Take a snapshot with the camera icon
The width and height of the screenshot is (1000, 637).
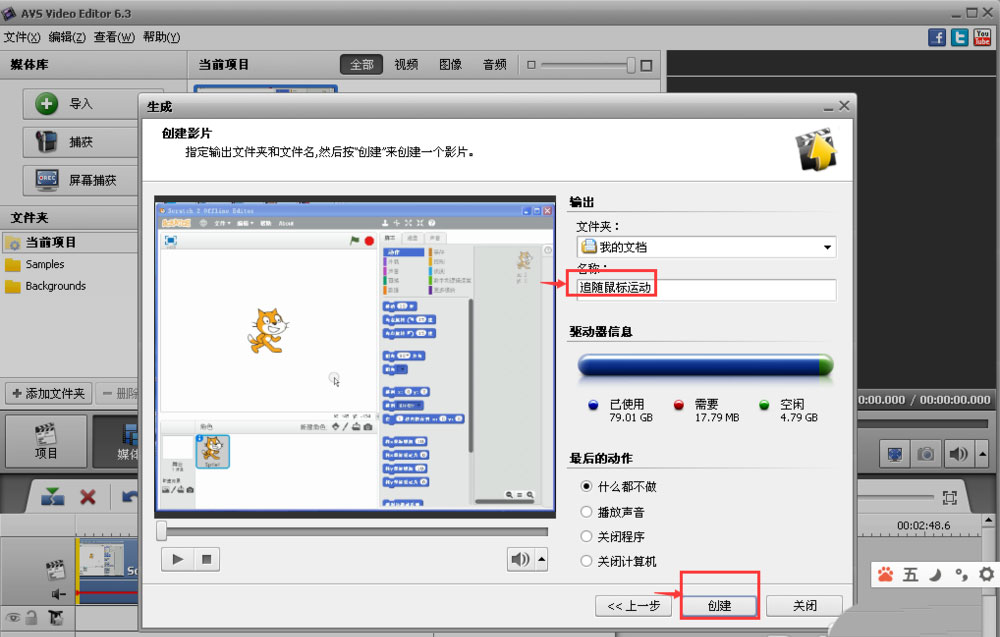pyautogui.click(x=925, y=454)
